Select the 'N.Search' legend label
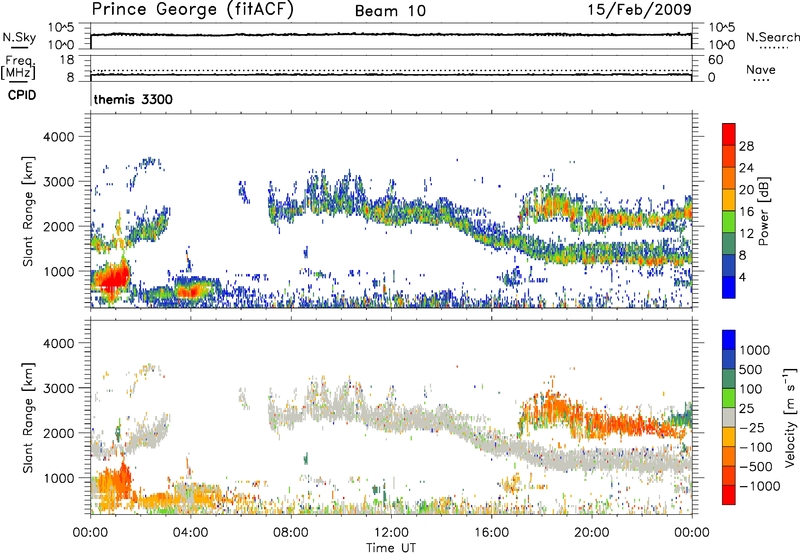 pyautogui.click(x=772, y=37)
